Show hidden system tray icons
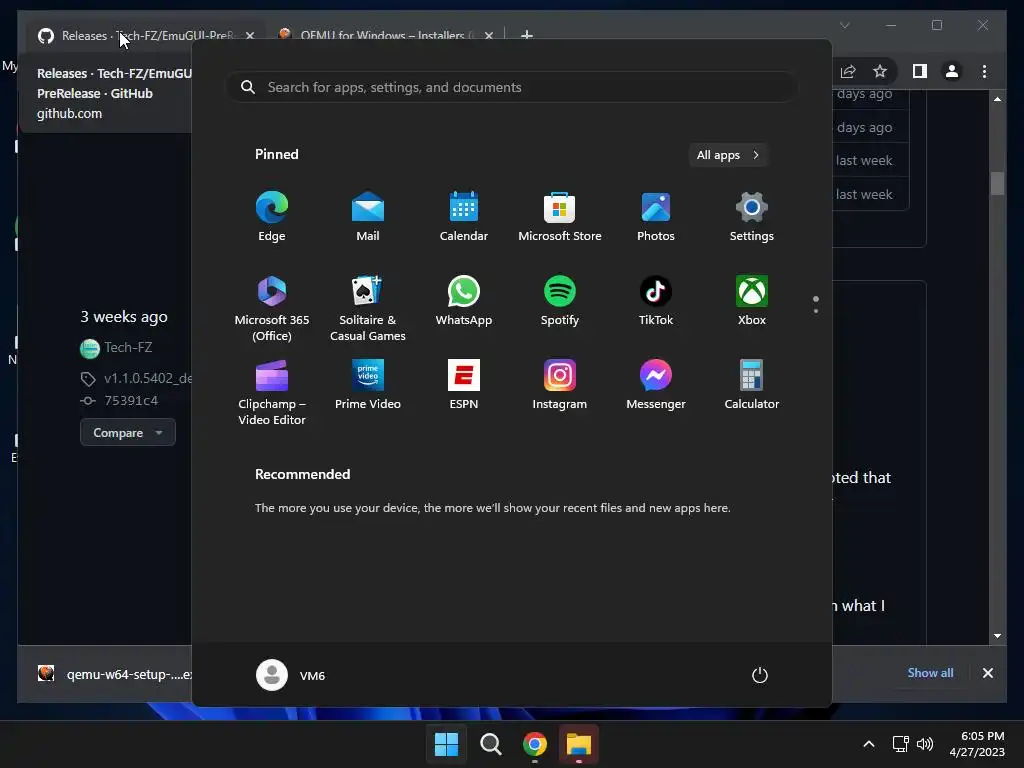Viewport: 1024px width, 768px height. tap(869, 744)
